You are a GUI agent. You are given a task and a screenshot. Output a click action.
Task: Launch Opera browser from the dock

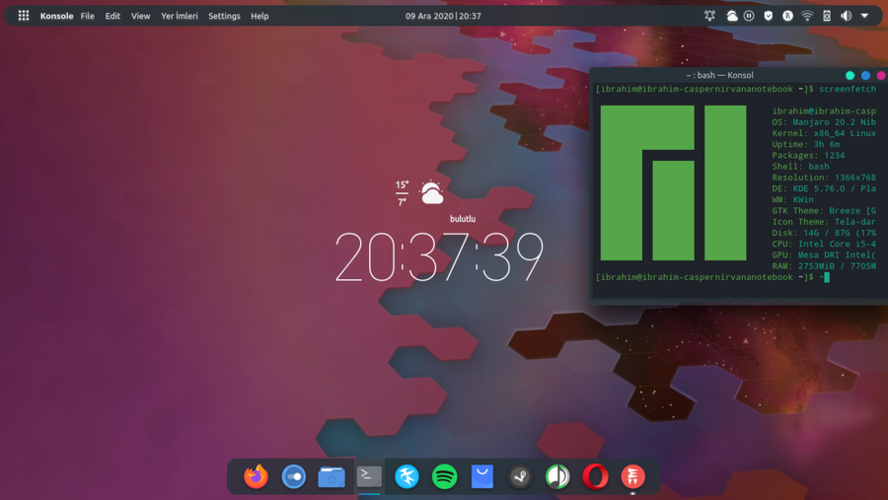point(595,477)
